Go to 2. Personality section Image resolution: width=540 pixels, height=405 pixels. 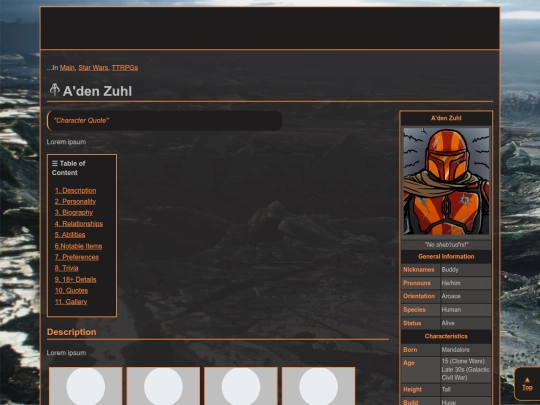pyautogui.click(x=75, y=201)
